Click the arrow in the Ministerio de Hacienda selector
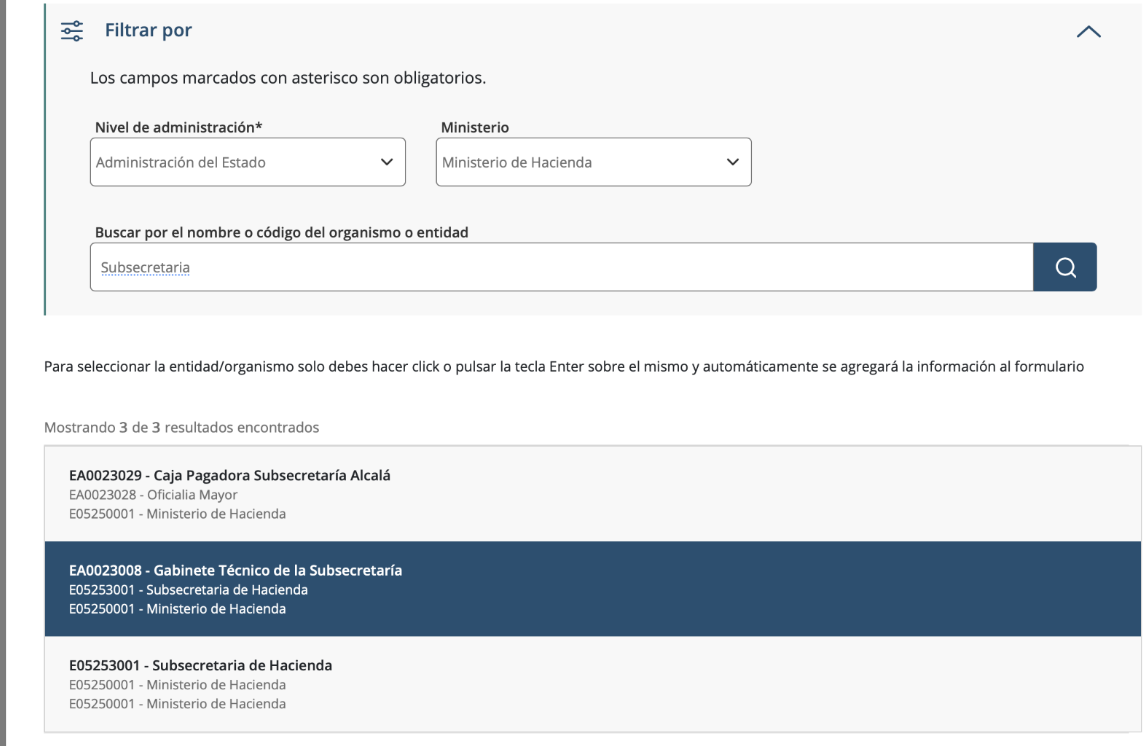This screenshot has width=1145, height=746. (x=732, y=162)
